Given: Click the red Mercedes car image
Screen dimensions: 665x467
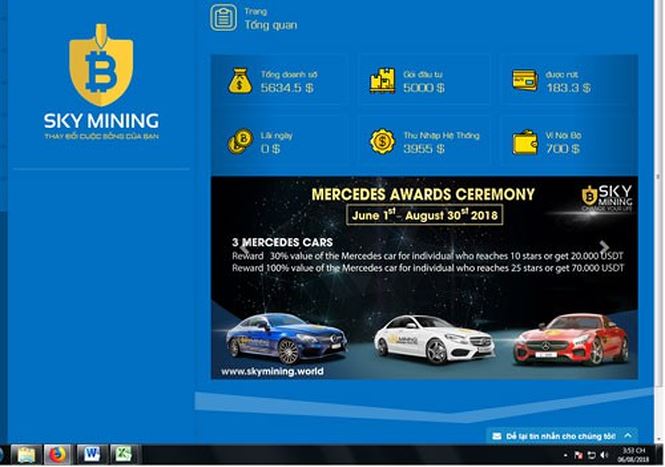Looking at the screenshot, I should click(571, 340).
